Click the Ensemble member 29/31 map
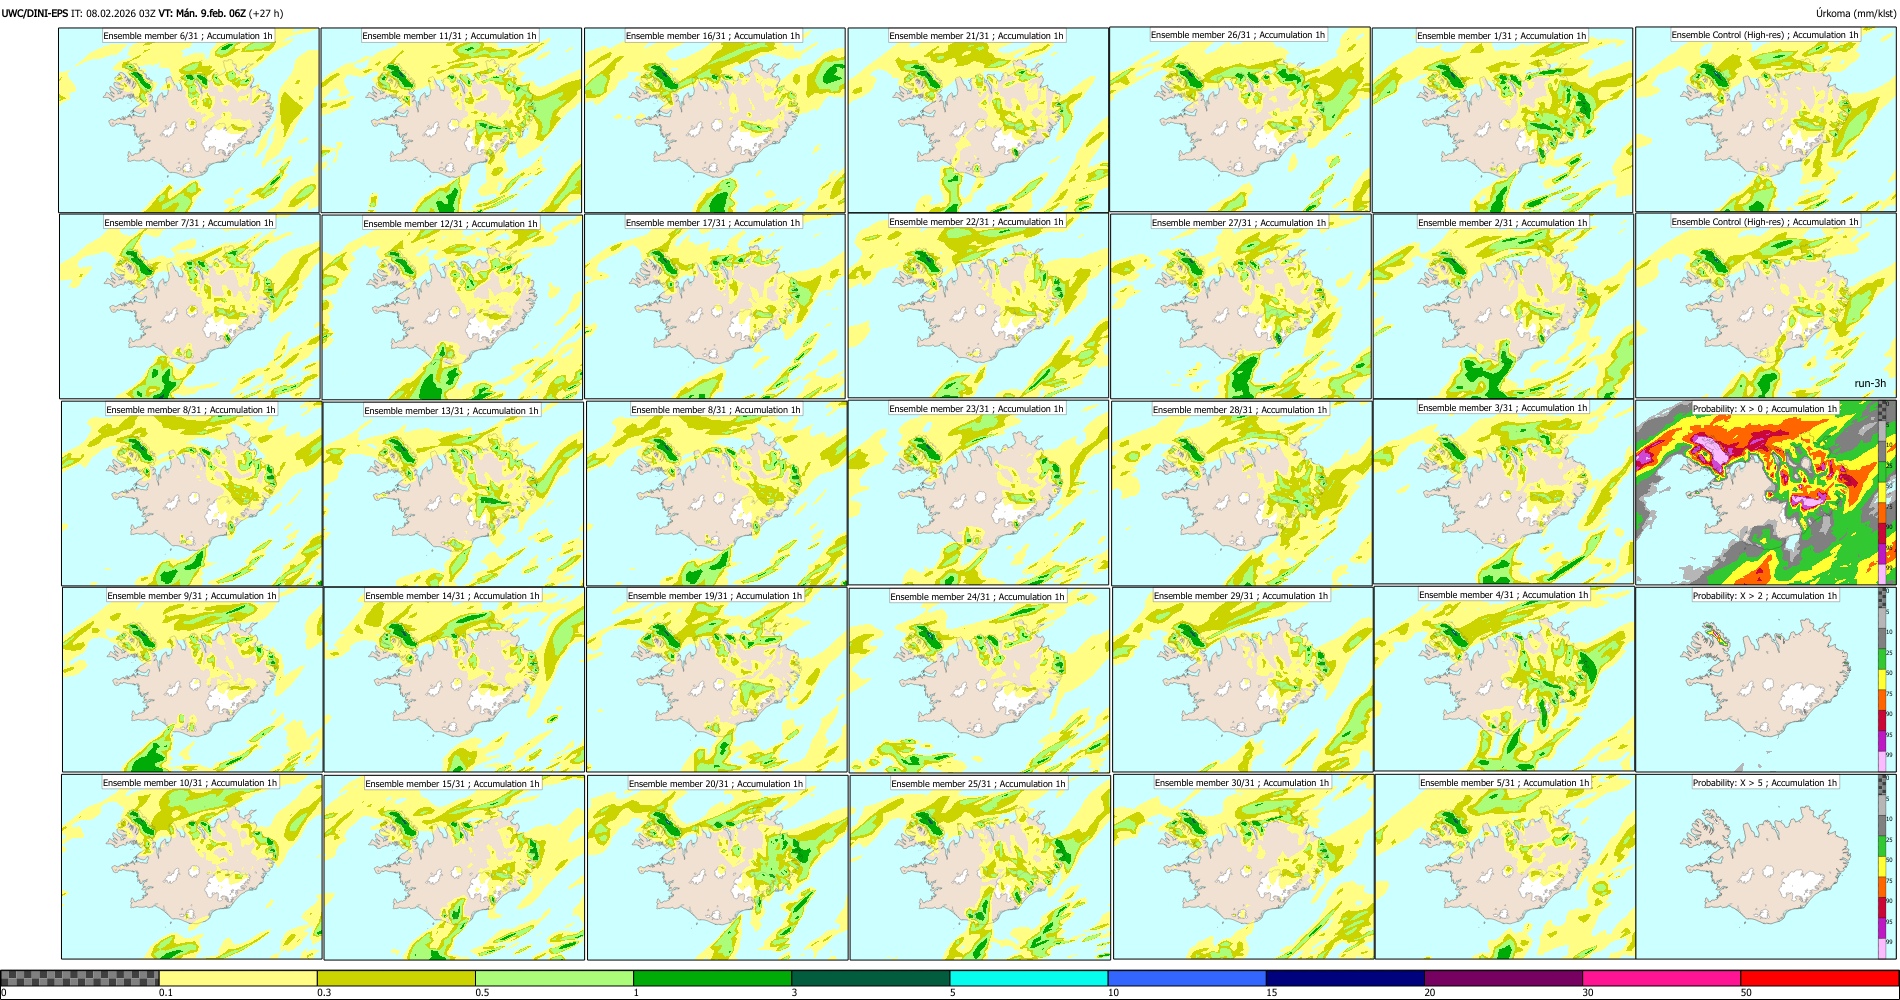1900x1000 pixels. click(x=1242, y=680)
